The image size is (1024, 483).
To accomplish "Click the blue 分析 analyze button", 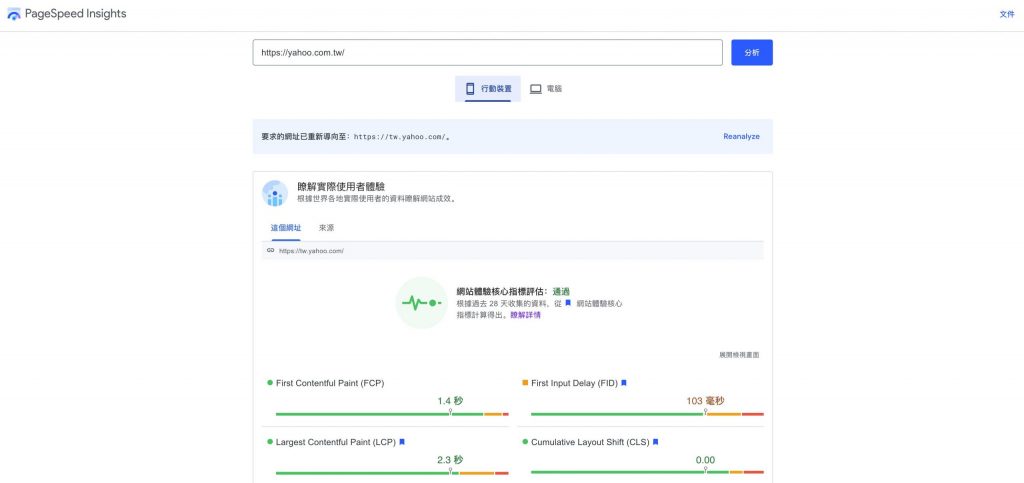I will pyautogui.click(x=752, y=53).
